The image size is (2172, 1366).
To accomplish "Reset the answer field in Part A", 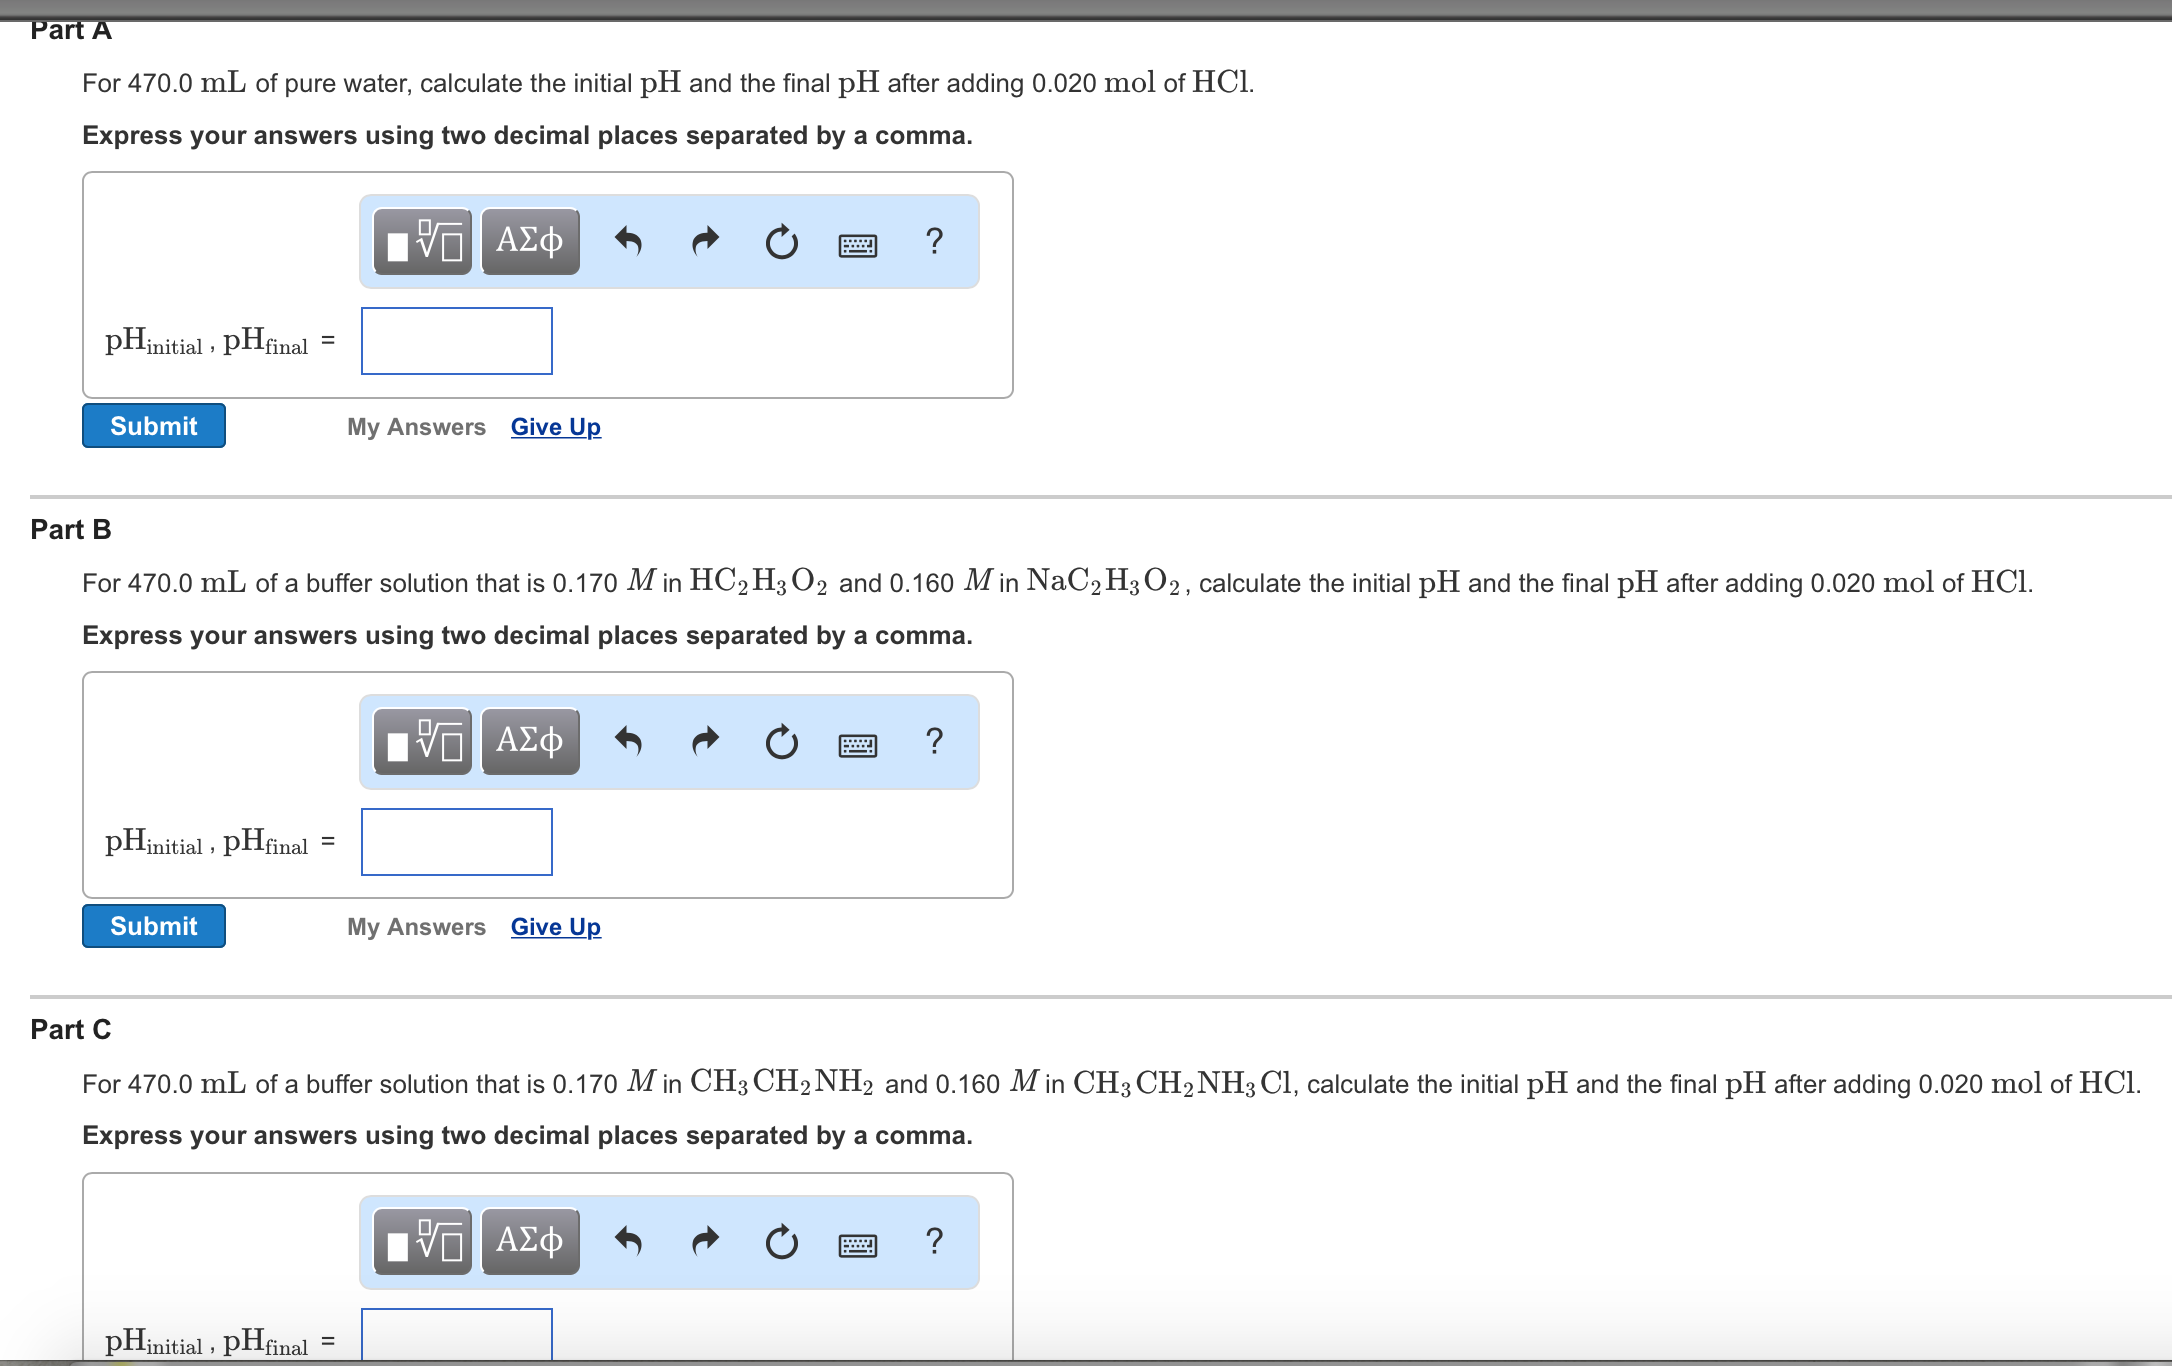I will click(782, 240).
